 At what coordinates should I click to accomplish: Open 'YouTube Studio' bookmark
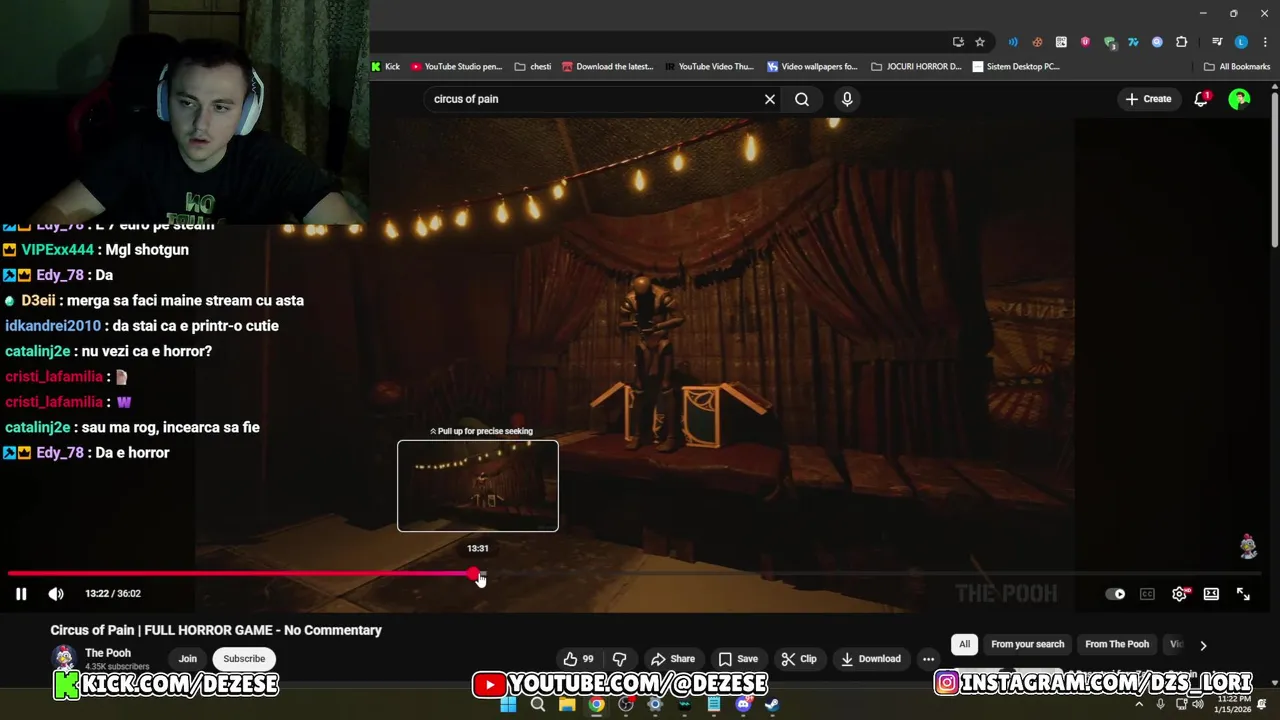pyautogui.click(x=457, y=67)
